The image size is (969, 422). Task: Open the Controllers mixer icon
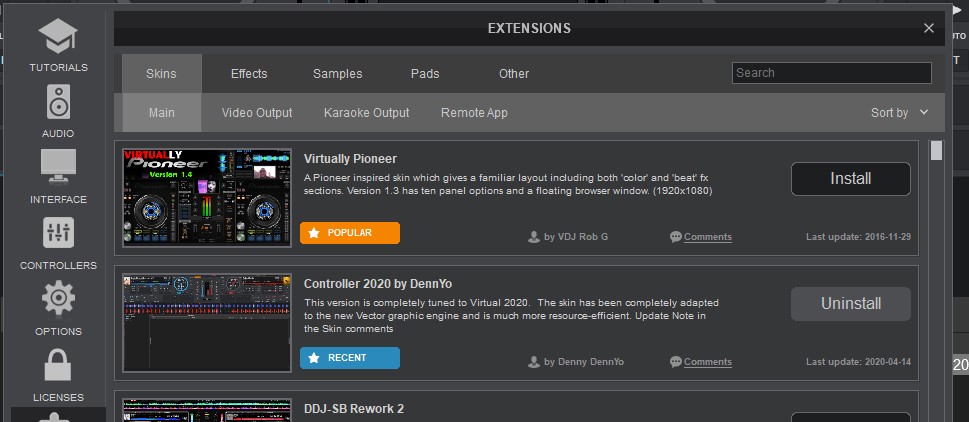click(58, 233)
